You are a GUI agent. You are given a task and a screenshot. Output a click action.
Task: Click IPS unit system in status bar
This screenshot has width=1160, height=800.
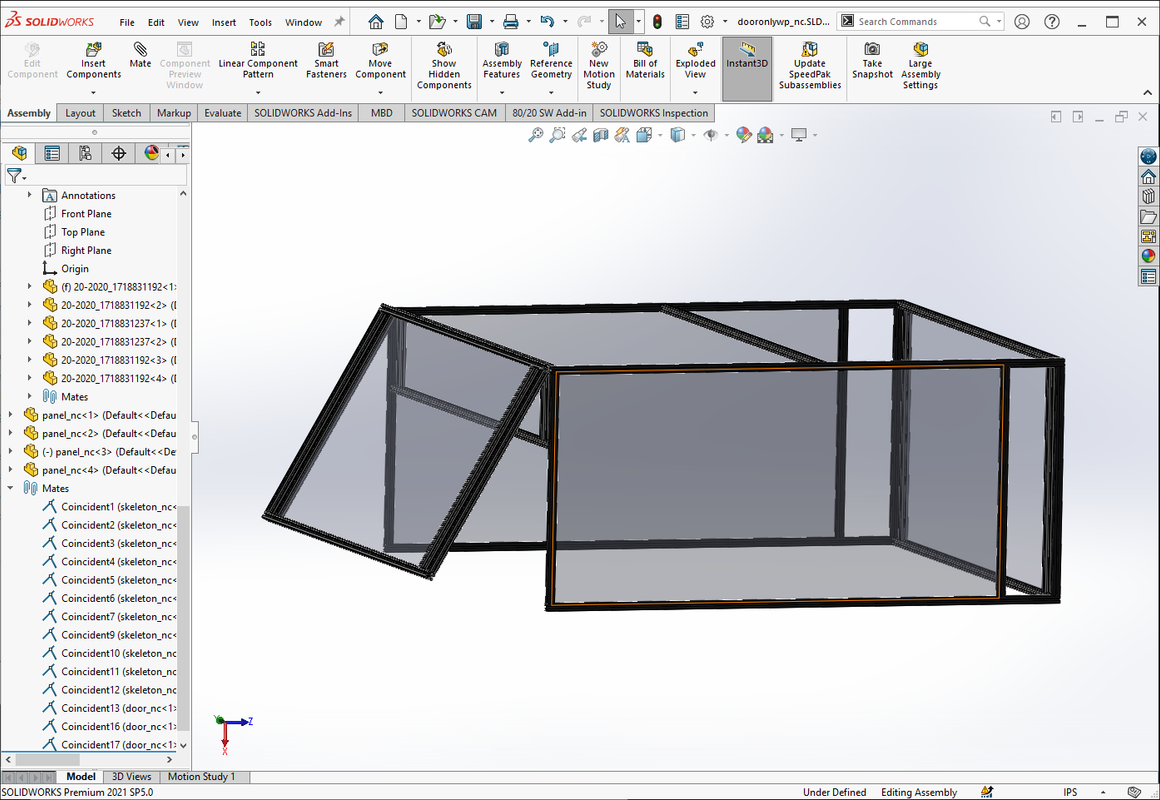pos(1070,792)
